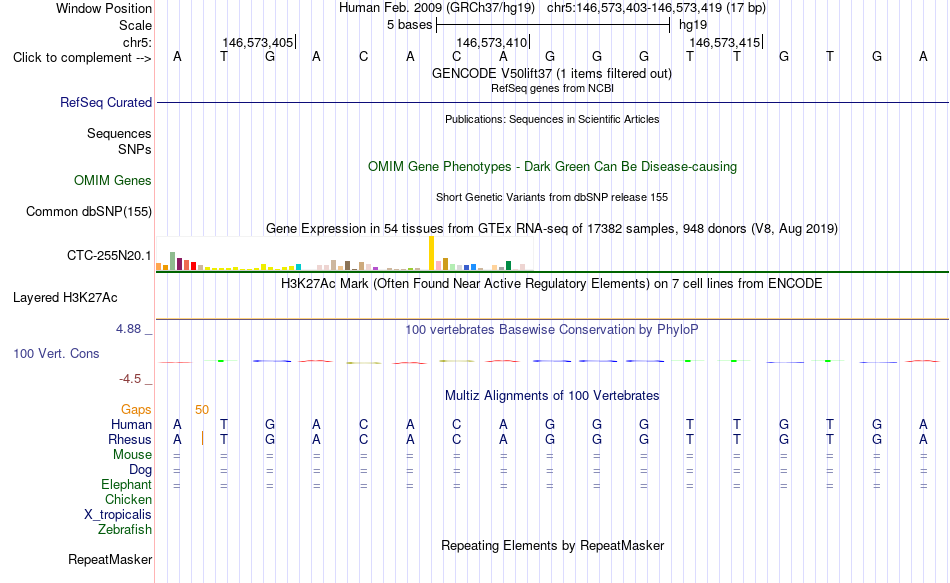
Task: Click the chr5: ruler label
Action: [137, 42]
